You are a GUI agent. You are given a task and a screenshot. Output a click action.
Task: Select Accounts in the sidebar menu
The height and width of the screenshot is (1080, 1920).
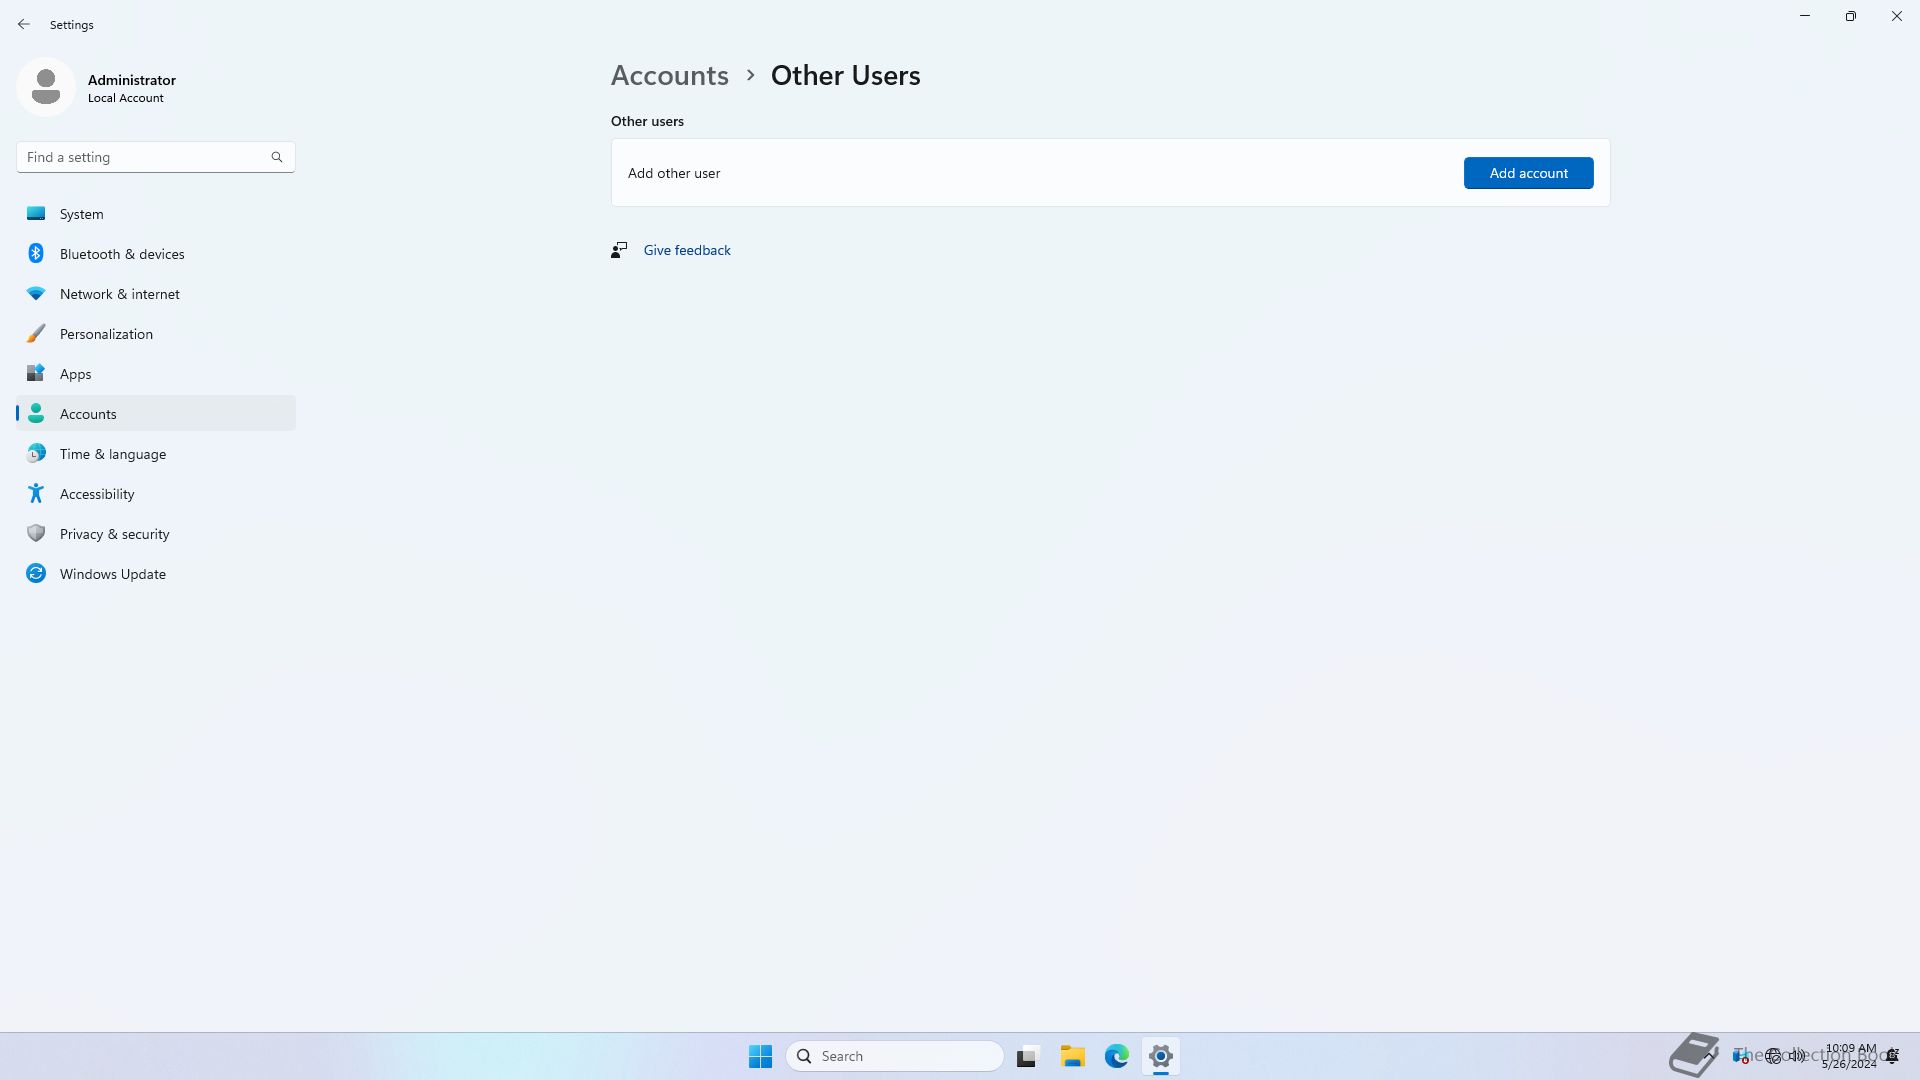point(88,414)
